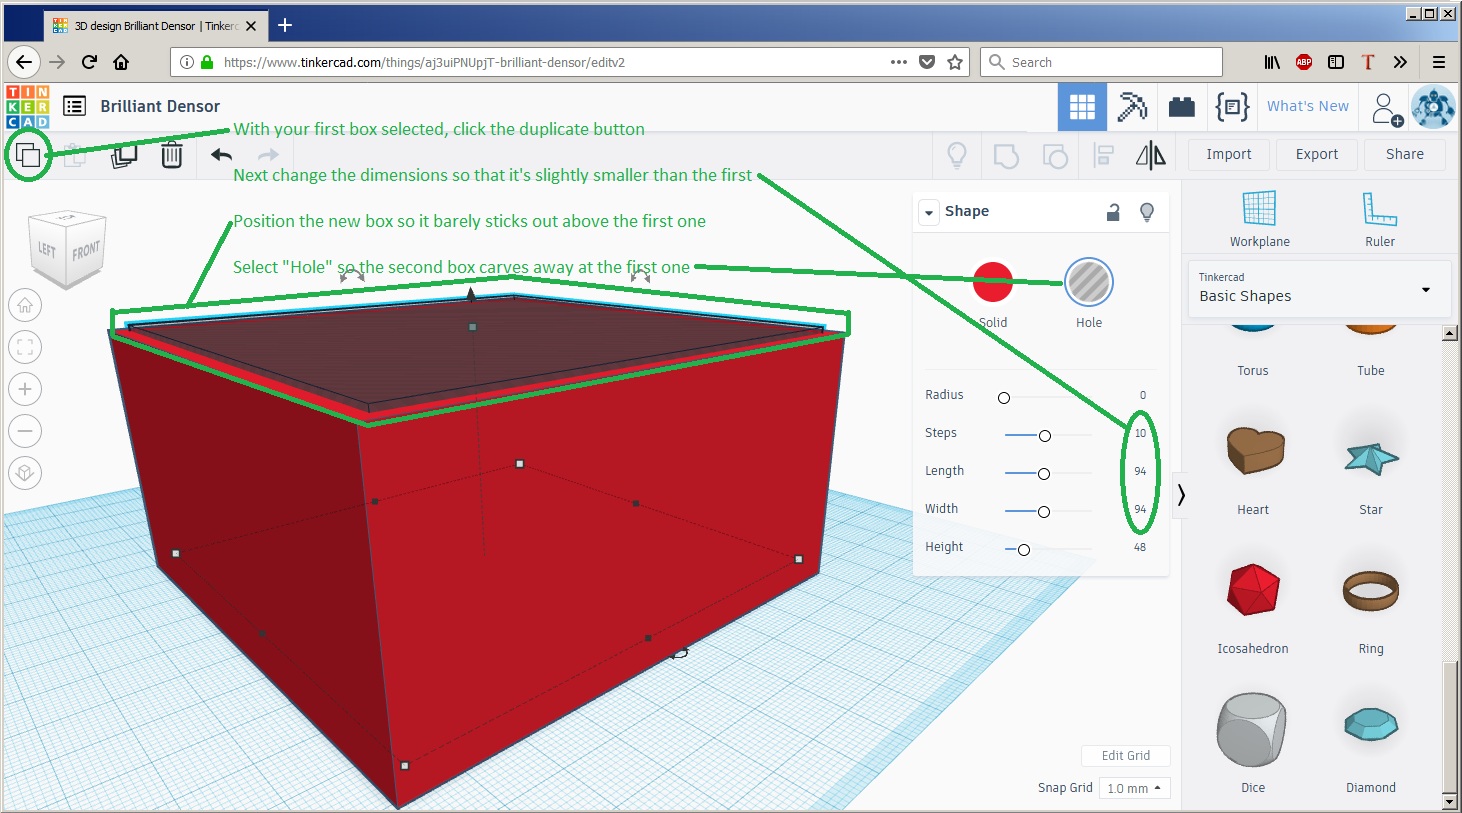Set the shape to Solid

coord(993,282)
